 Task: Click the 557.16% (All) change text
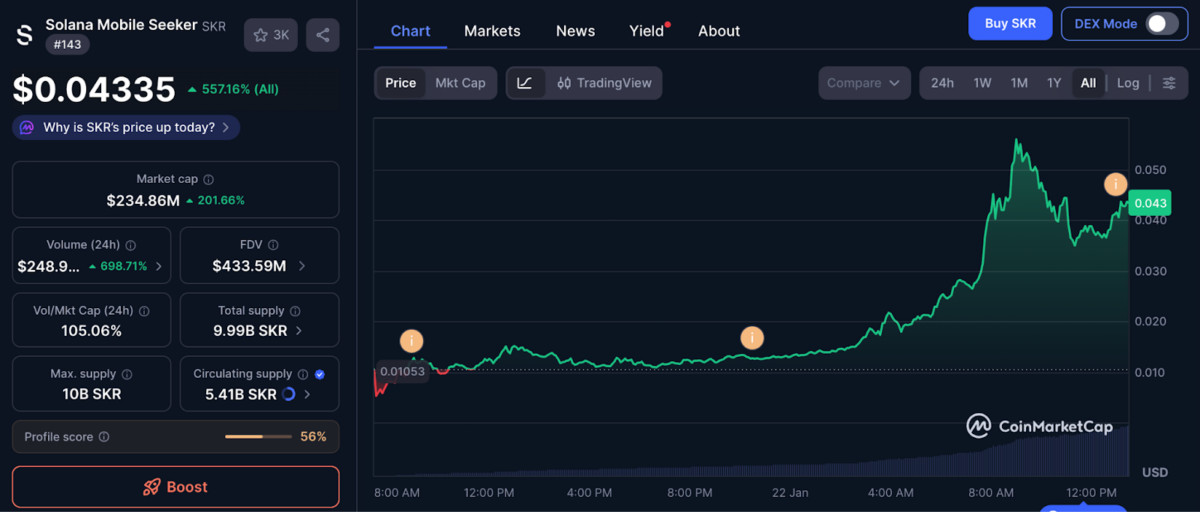(x=233, y=89)
